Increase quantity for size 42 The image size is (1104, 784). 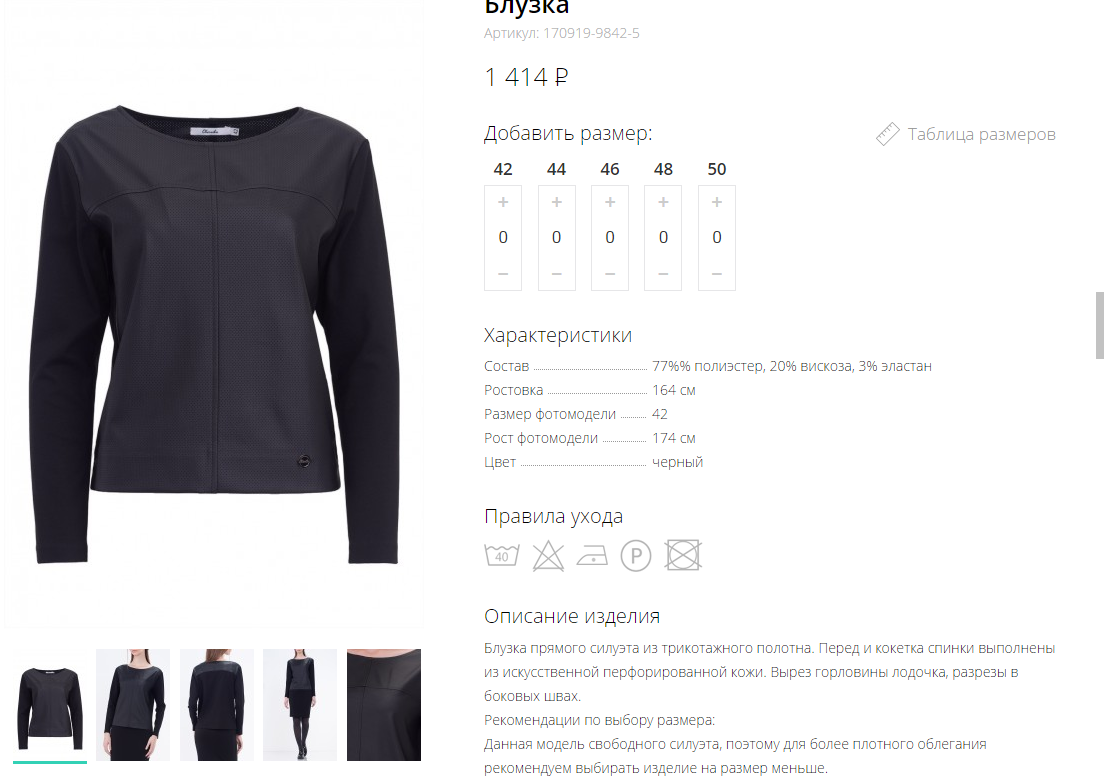[503, 202]
